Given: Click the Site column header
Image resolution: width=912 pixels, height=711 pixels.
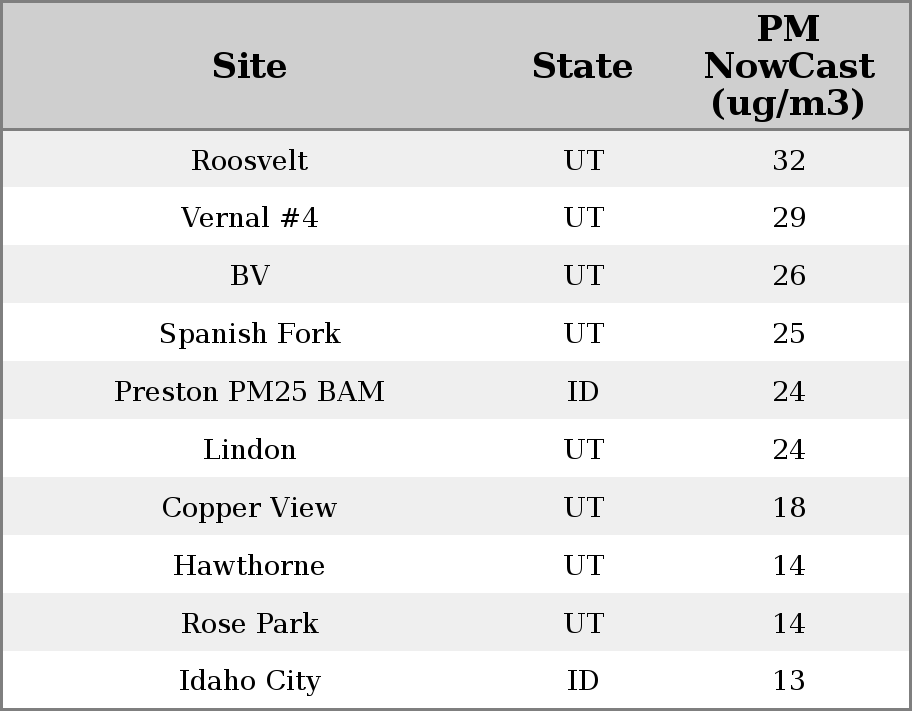Looking at the screenshot, I should (x=249, y=66).
